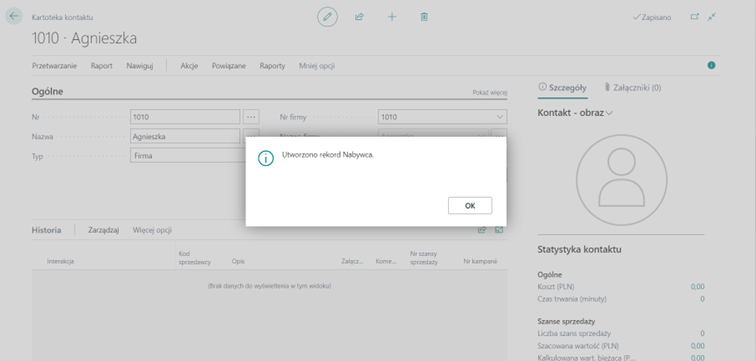The width and height of the screenshot is (756, 361).
Task: Delete the contact via trash icon
Action: (424, 17)
